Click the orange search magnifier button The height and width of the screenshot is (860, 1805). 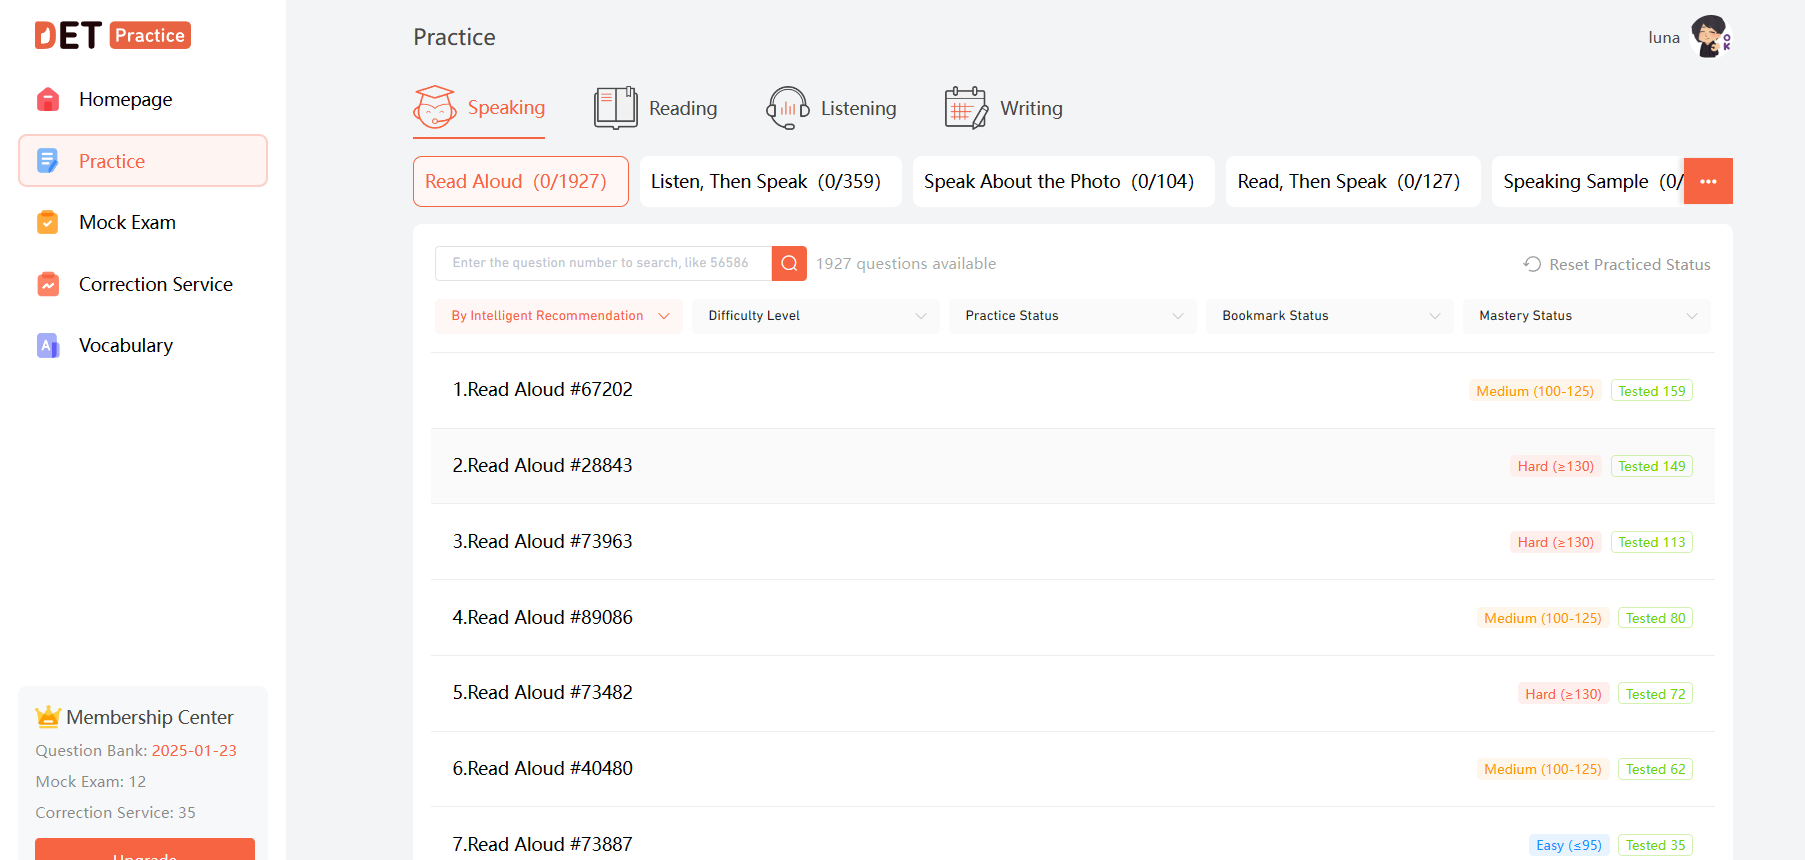[789, 263]
